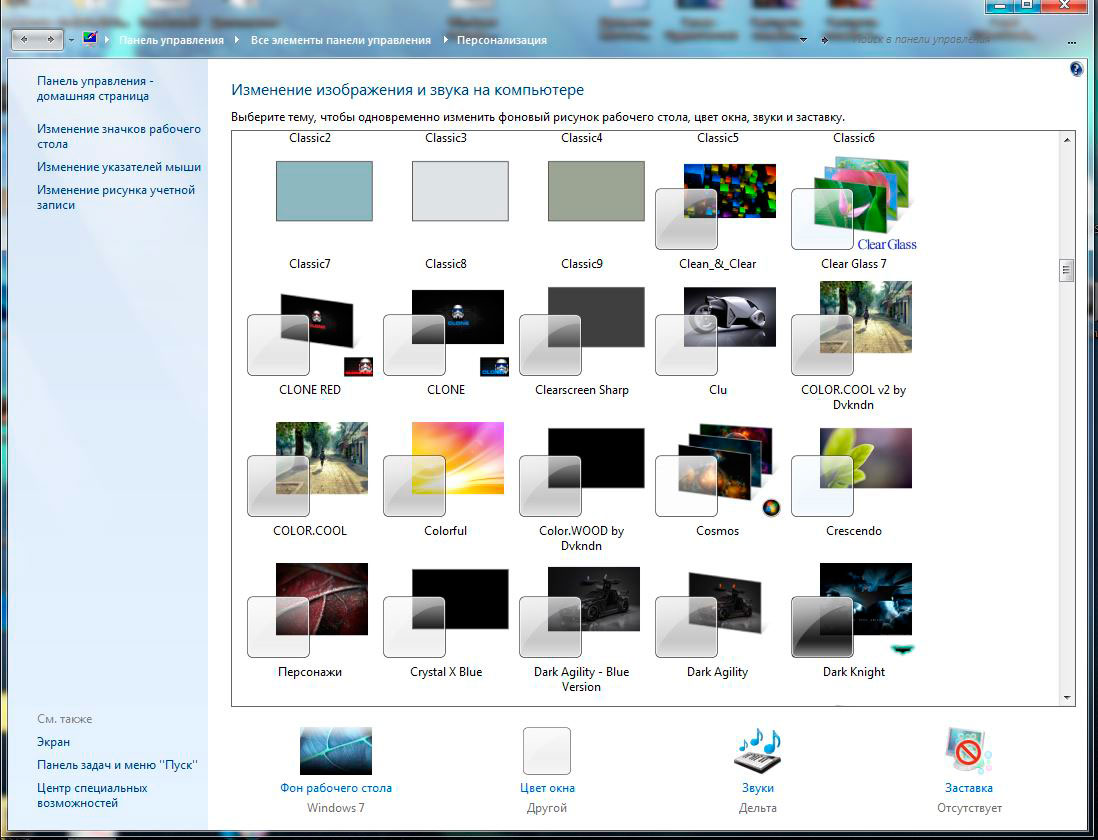Click the Classic6 theme label
1098x840 pixels.
point(854,138)
